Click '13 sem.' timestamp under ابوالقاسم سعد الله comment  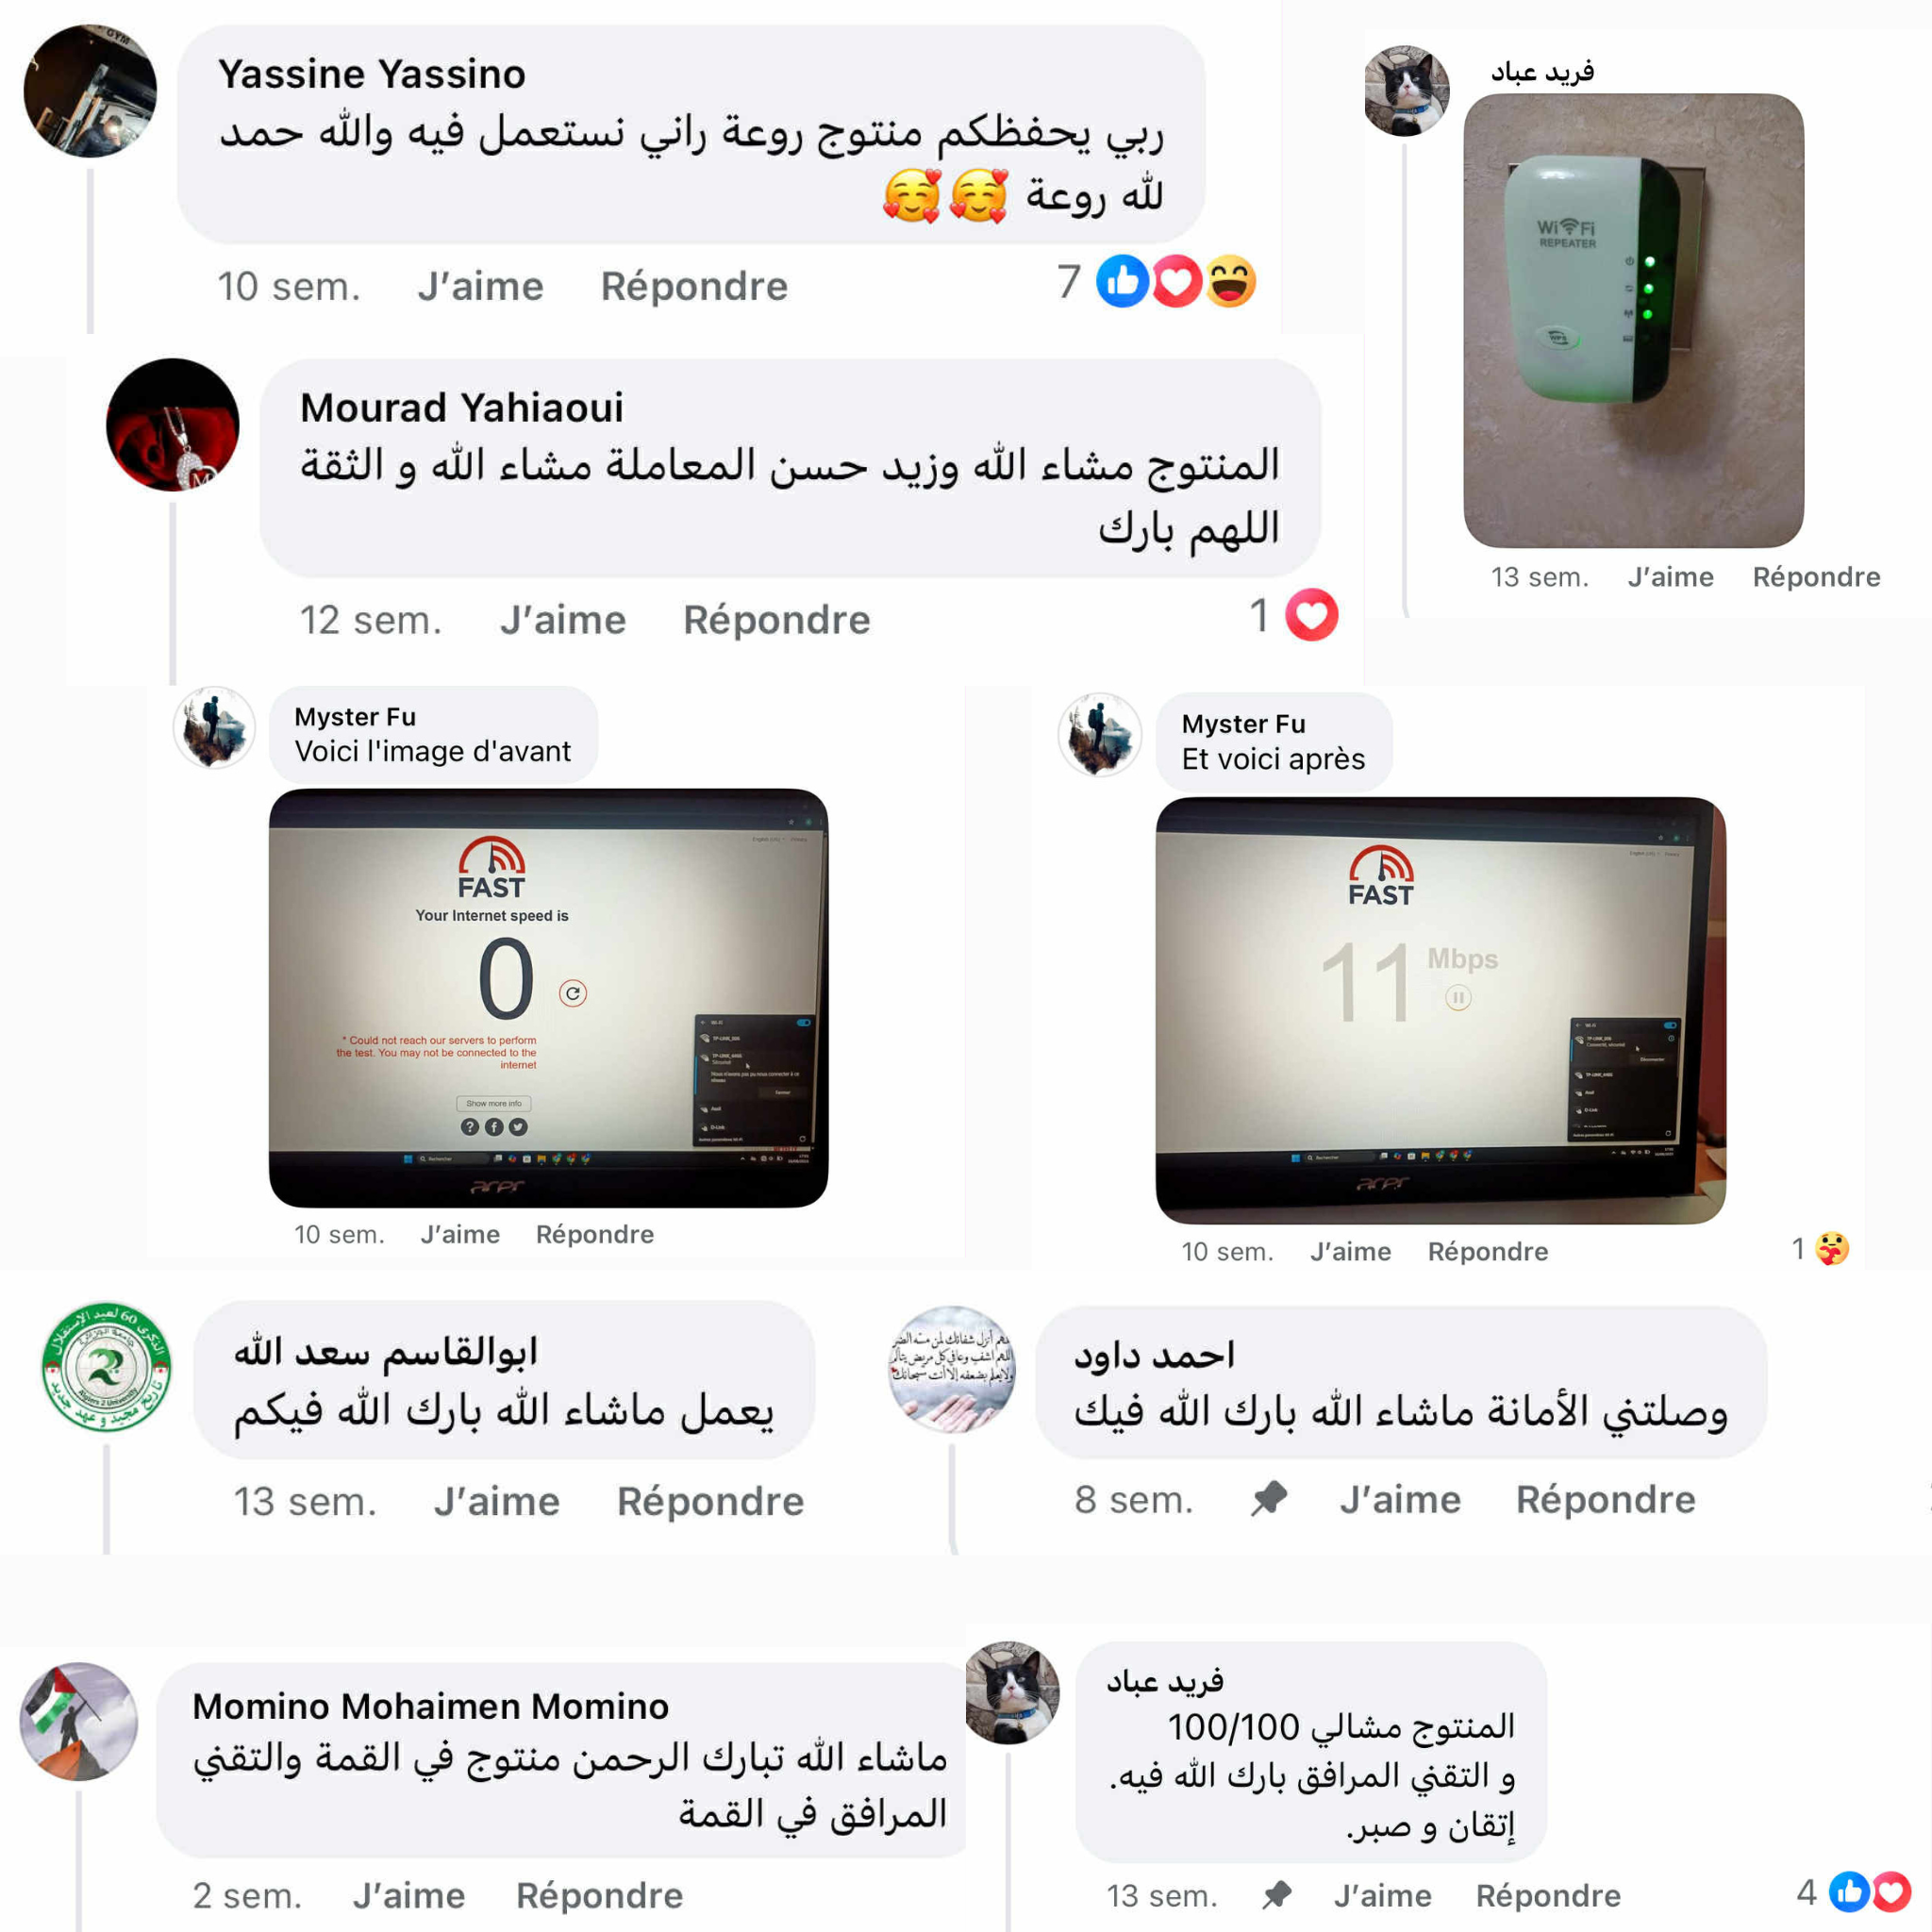click(x=305, y=1502)
